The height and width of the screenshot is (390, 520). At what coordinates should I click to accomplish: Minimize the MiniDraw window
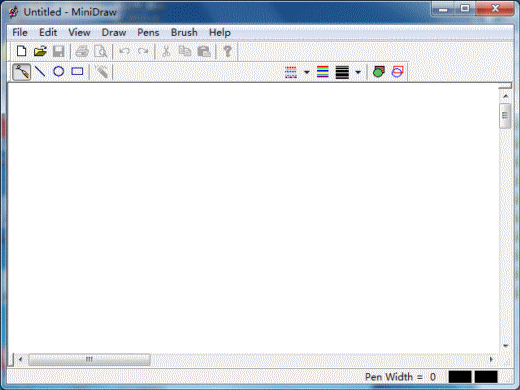click(443, 9)
